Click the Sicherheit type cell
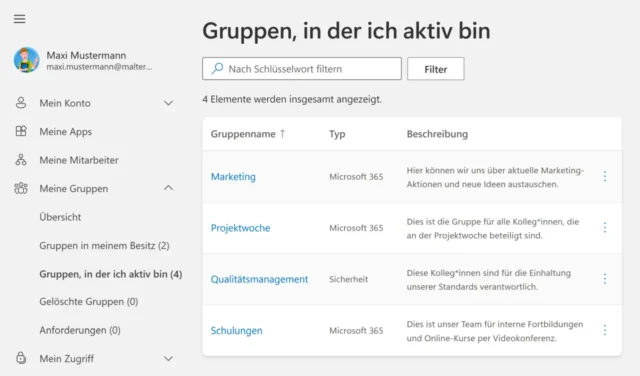The width and height of the screenshot is (640, 376). coord(349,279)
